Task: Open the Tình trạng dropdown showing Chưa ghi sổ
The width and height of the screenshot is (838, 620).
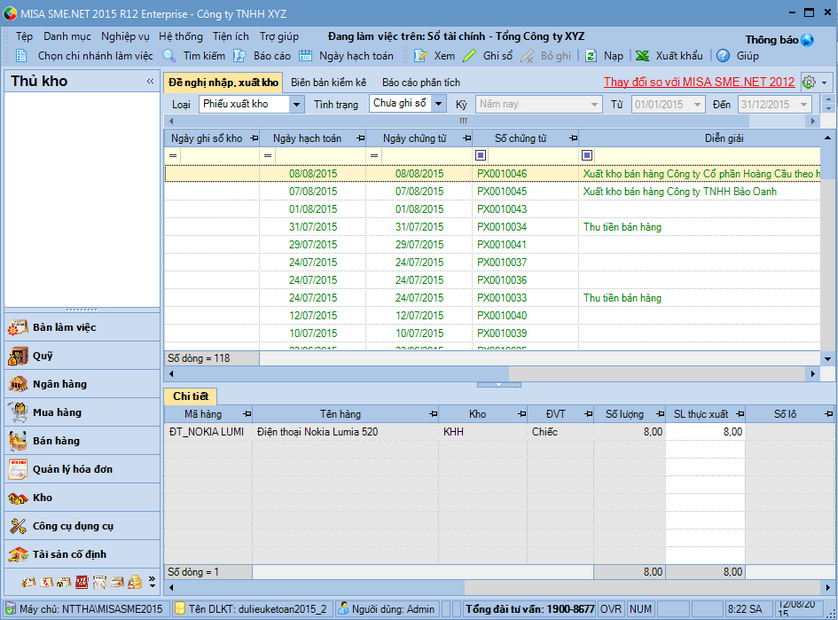Action: coord(438,103)
